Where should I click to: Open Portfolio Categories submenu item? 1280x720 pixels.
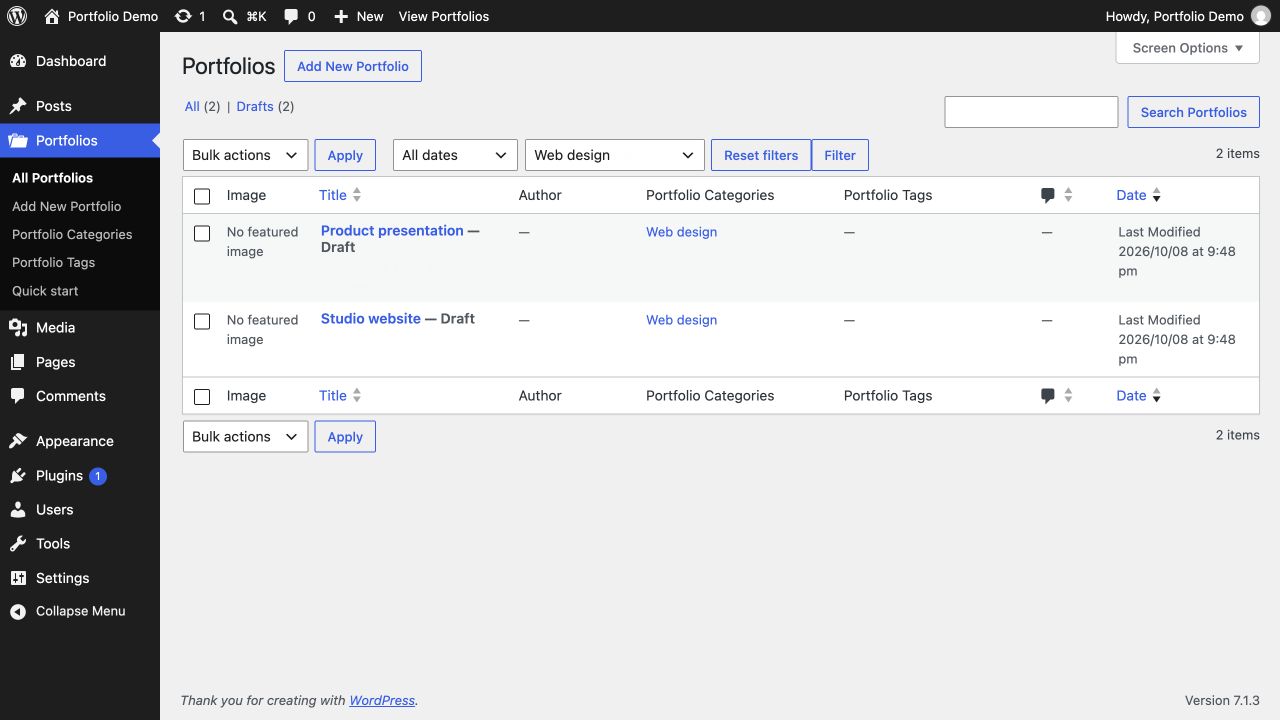pyautogui.click(x=72, y=234)
